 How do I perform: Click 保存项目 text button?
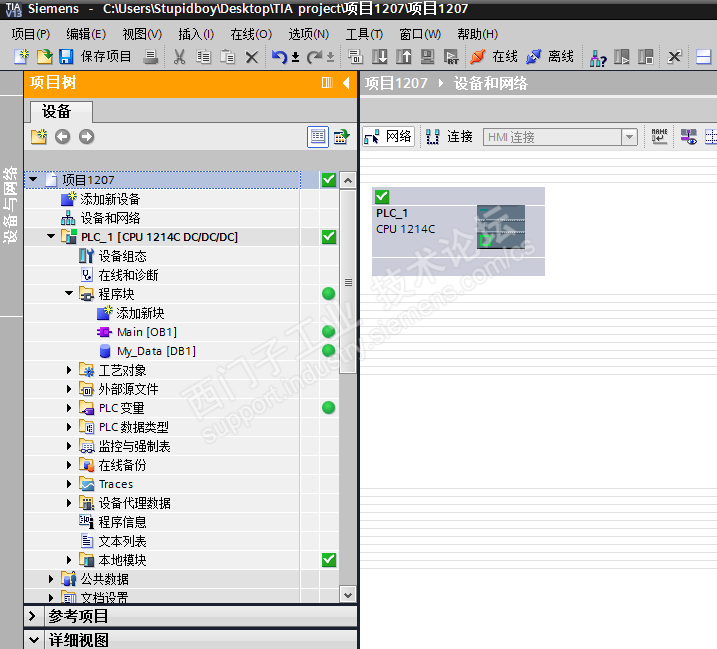coord(106,57)
